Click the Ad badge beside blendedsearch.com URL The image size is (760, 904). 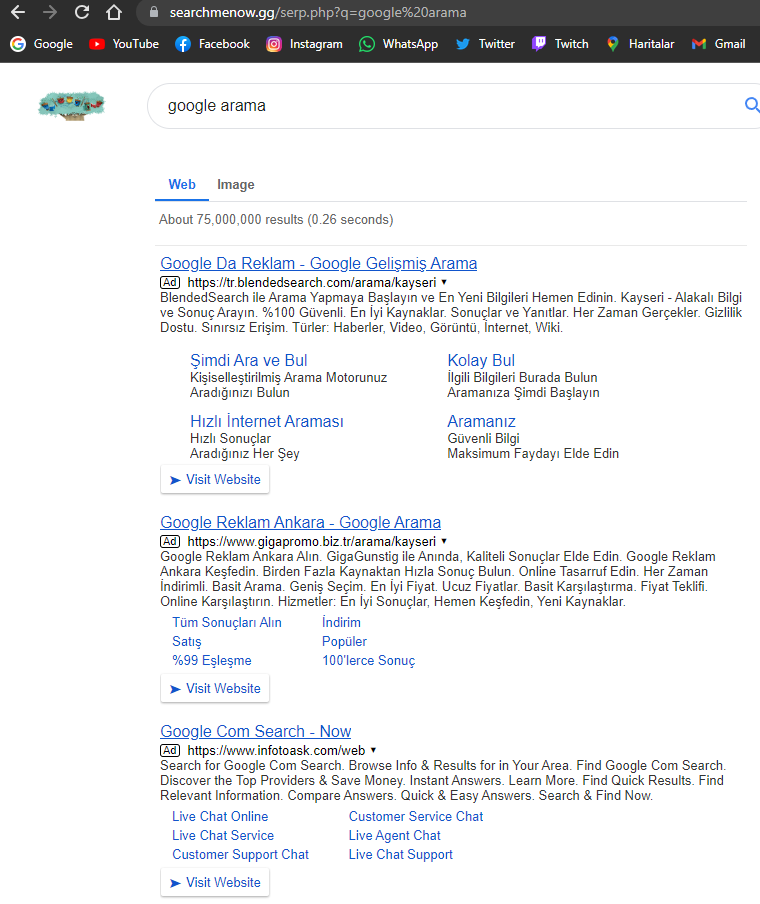click(170, 282)
